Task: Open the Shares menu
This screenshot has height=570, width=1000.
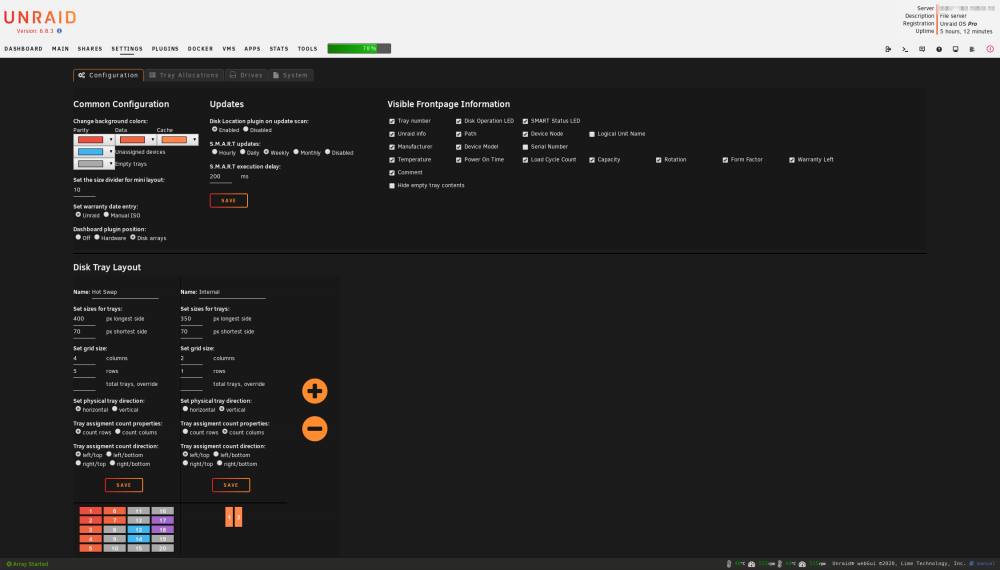Action: [90, 49]
